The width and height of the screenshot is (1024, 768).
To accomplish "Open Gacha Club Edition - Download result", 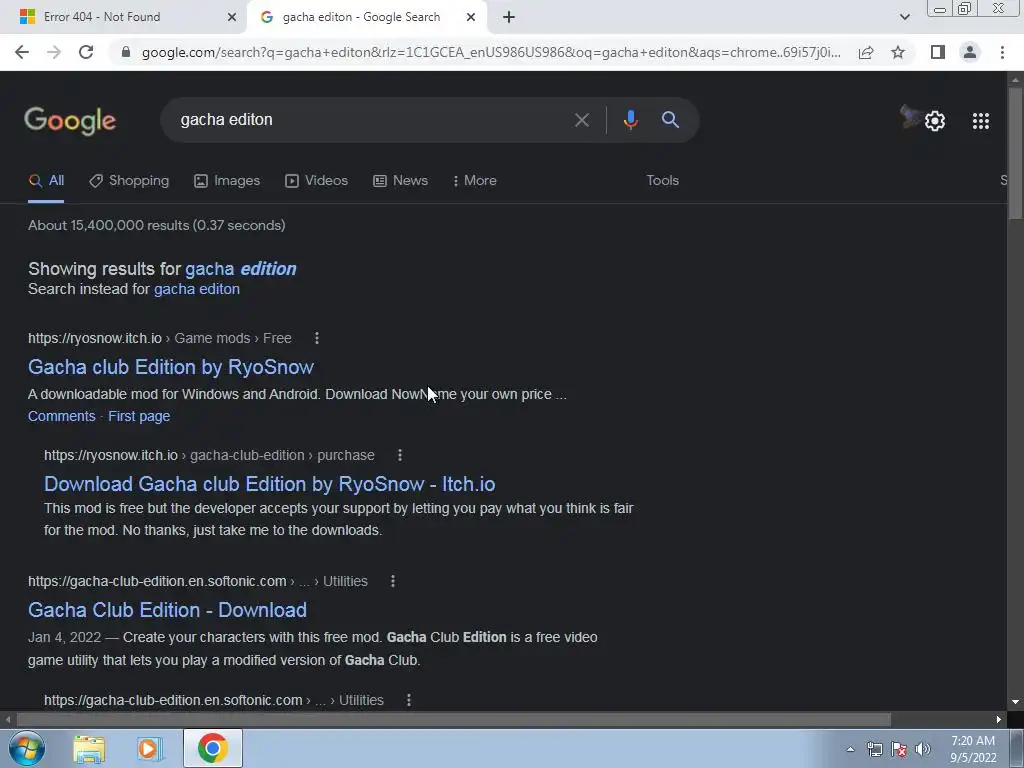I will pyautogui.click(x=167, y=610).
